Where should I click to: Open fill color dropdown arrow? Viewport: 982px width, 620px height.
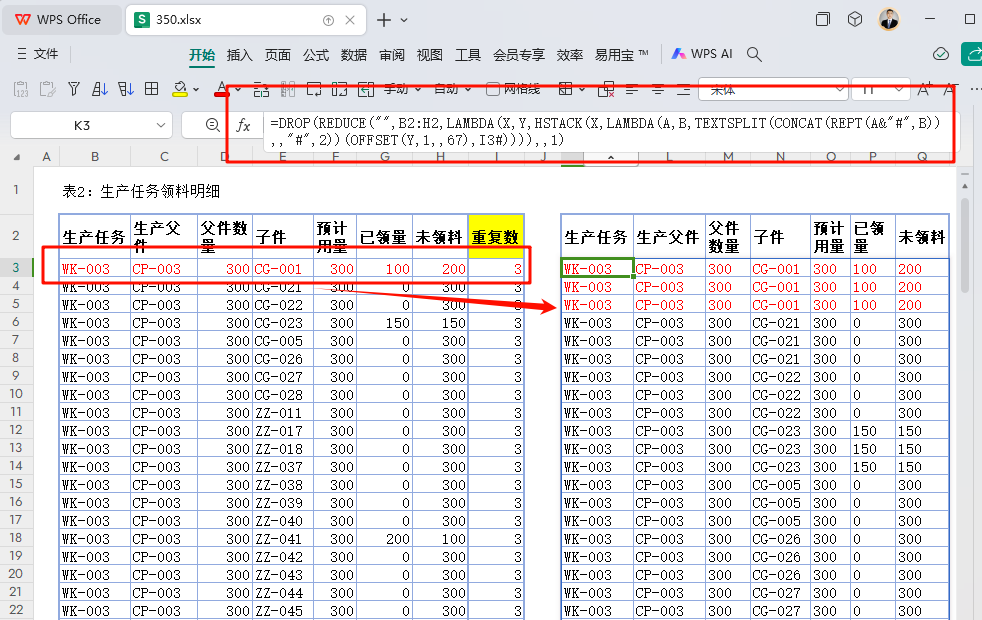196,90
